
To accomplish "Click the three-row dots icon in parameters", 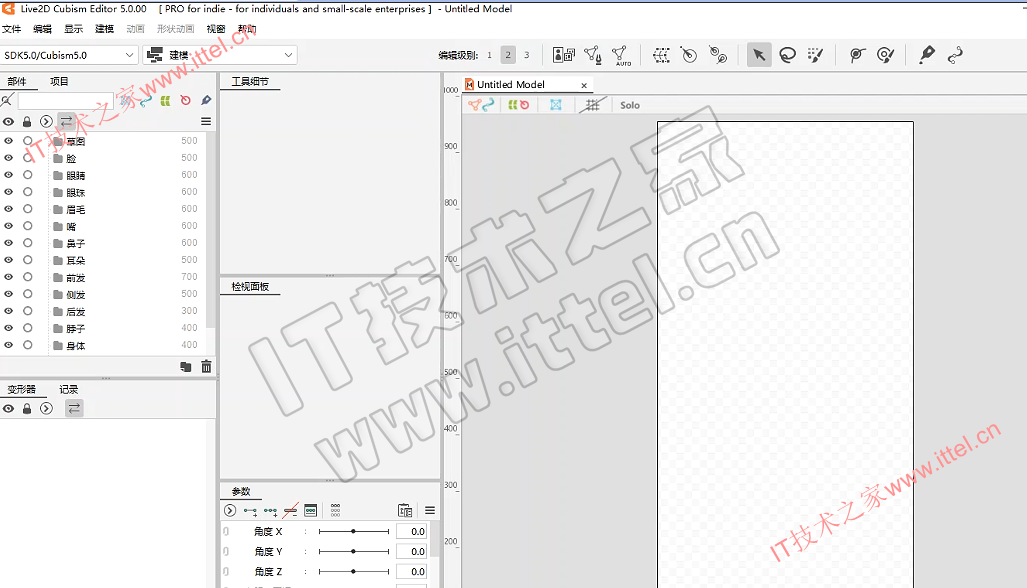I will 335,511.
